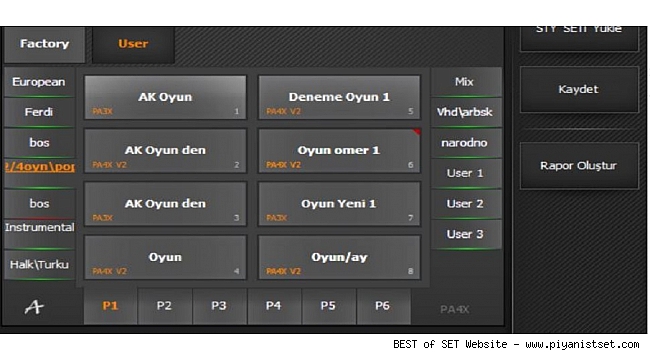Go to page P3
The height and width of the screenshot is (360, 650).
219,306
